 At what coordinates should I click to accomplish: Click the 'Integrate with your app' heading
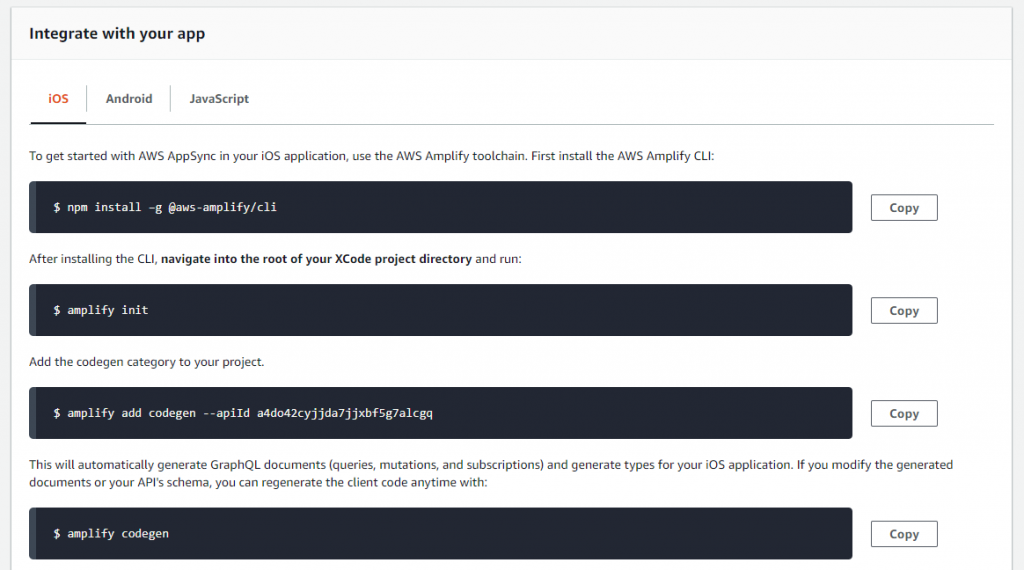coord(117,33)
